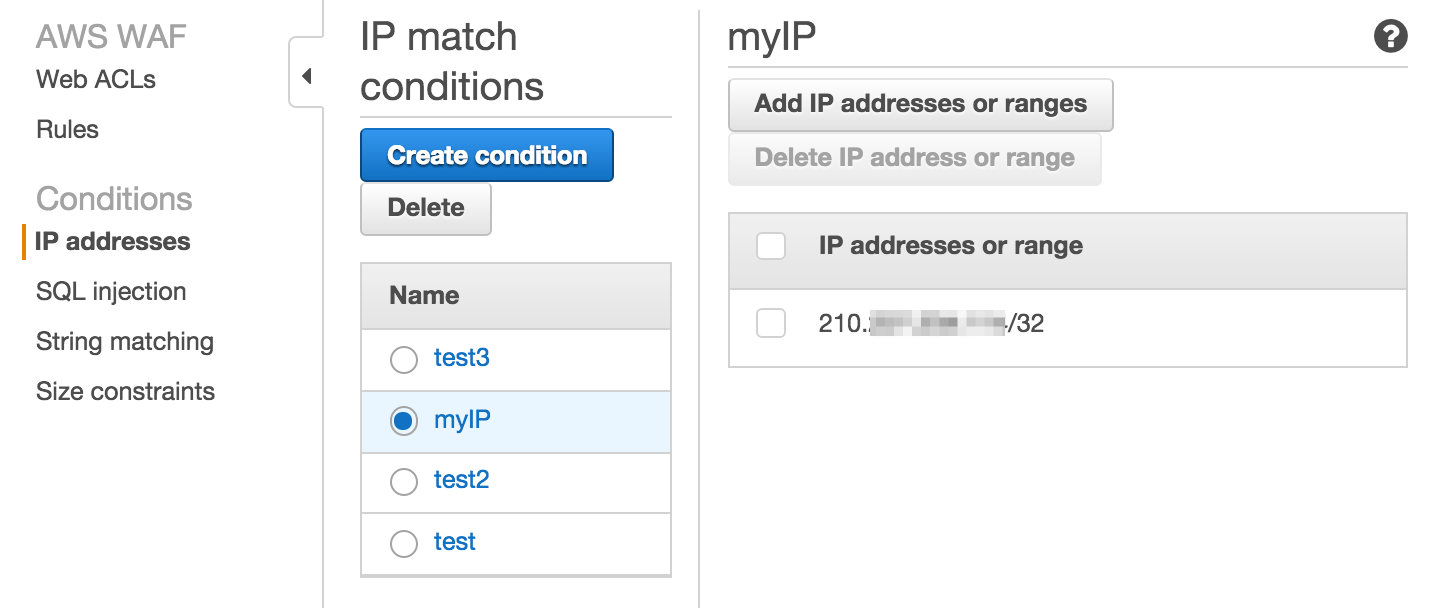Select IP addresses in the sidebar
1436x608 pixels.
tap(112, 242)
